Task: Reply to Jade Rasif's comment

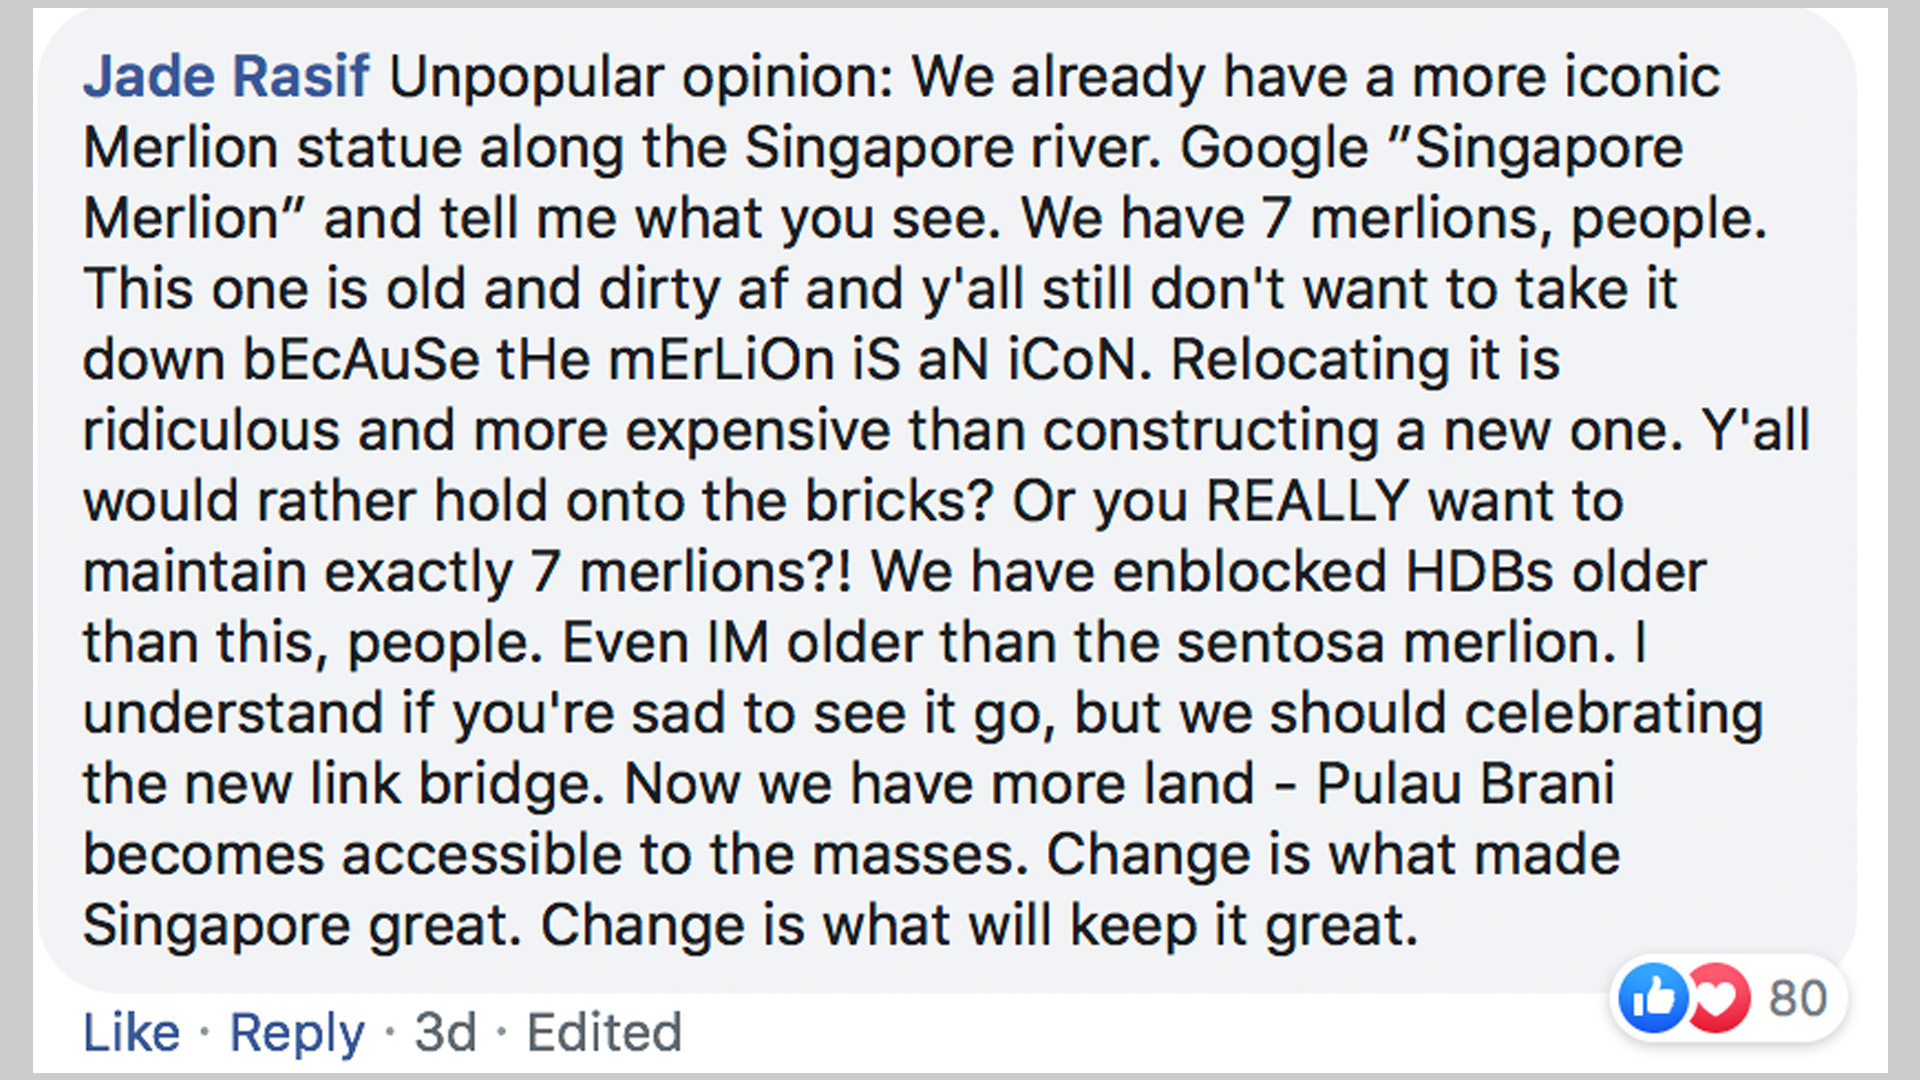Action: pos(297,1032)
